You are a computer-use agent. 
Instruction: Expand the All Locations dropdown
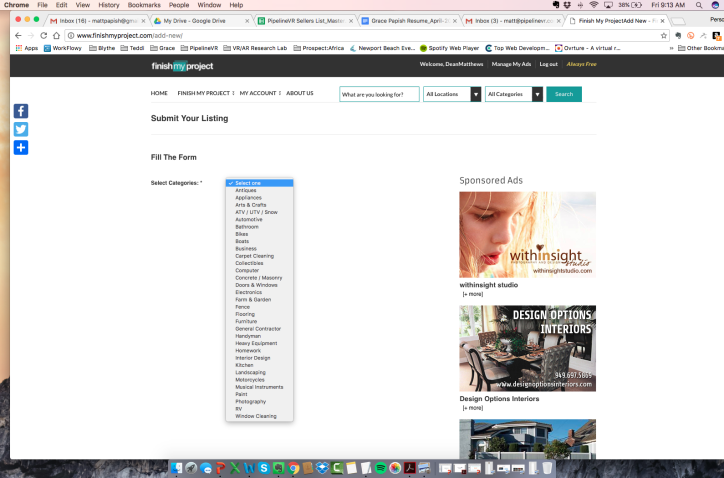tap(452, 94)
